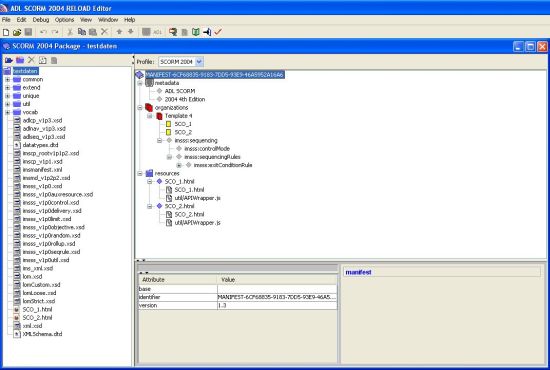Collapse the organizations tree node

(x=140, y=108)
